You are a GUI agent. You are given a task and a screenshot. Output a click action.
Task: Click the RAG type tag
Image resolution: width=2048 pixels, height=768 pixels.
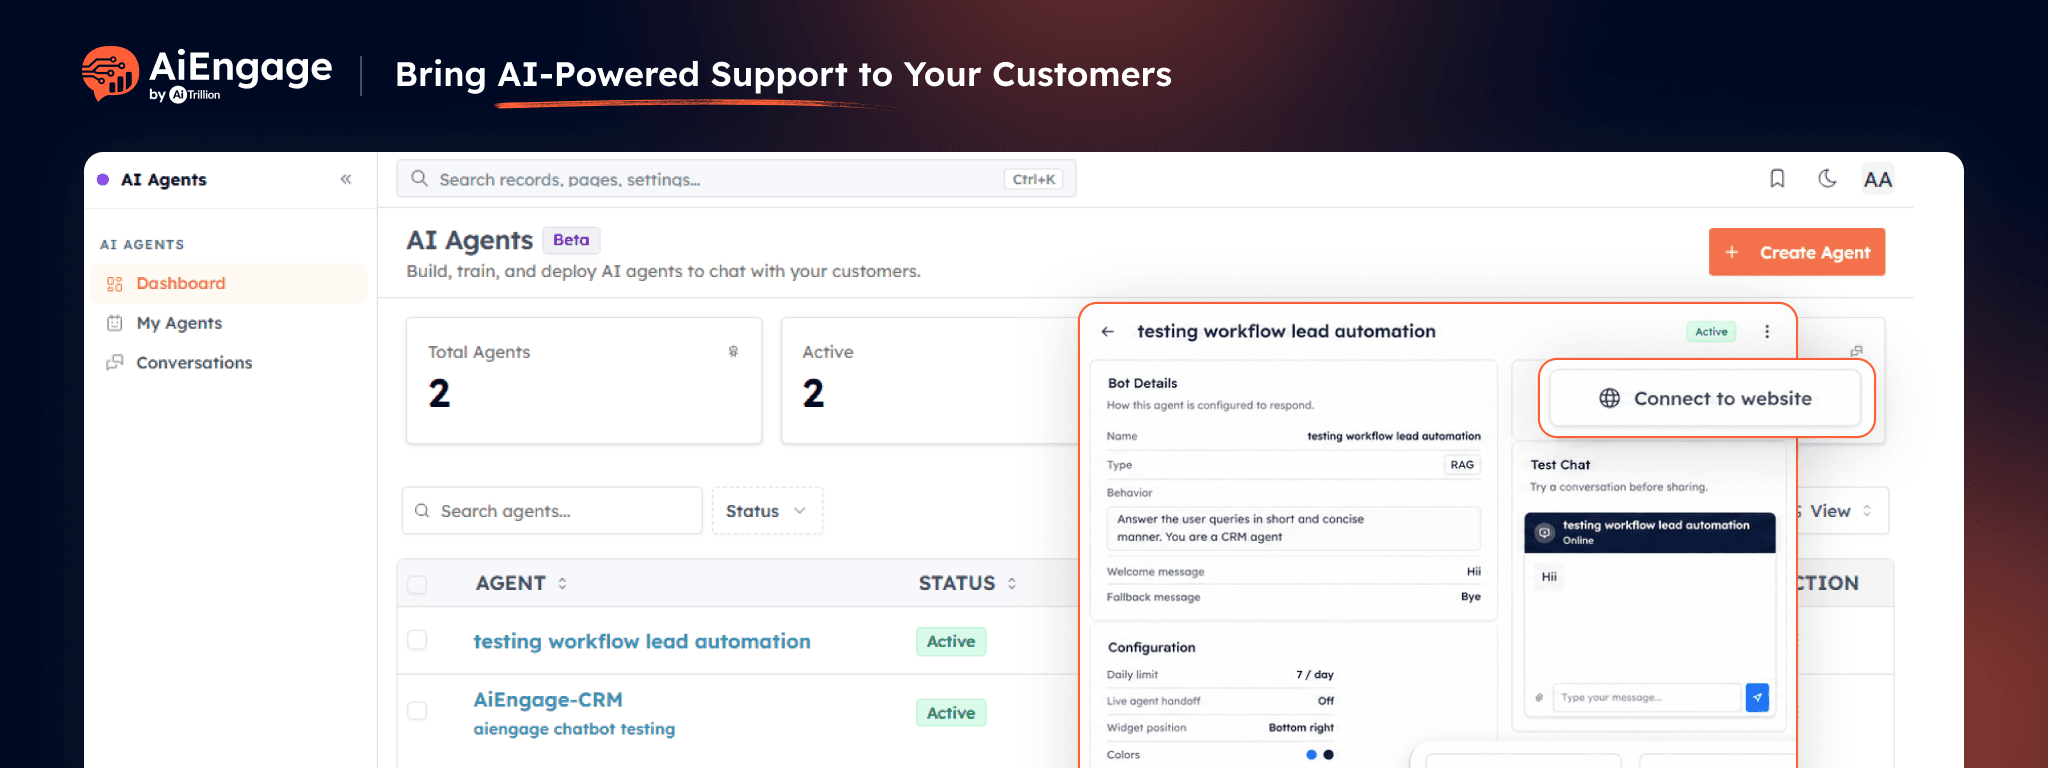[1462, 465]
